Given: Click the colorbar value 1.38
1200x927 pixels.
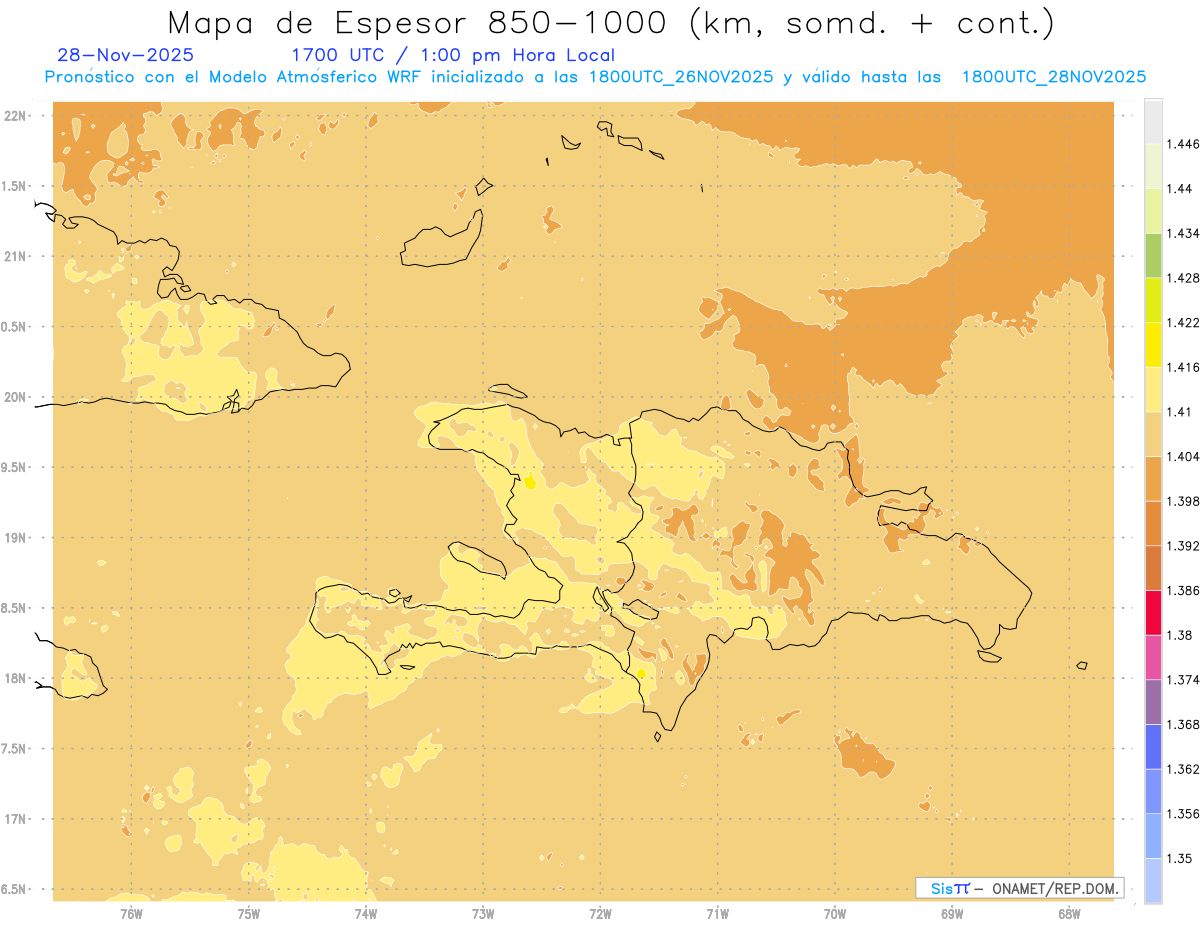Looking at the screenshot, I should 1179,635.
